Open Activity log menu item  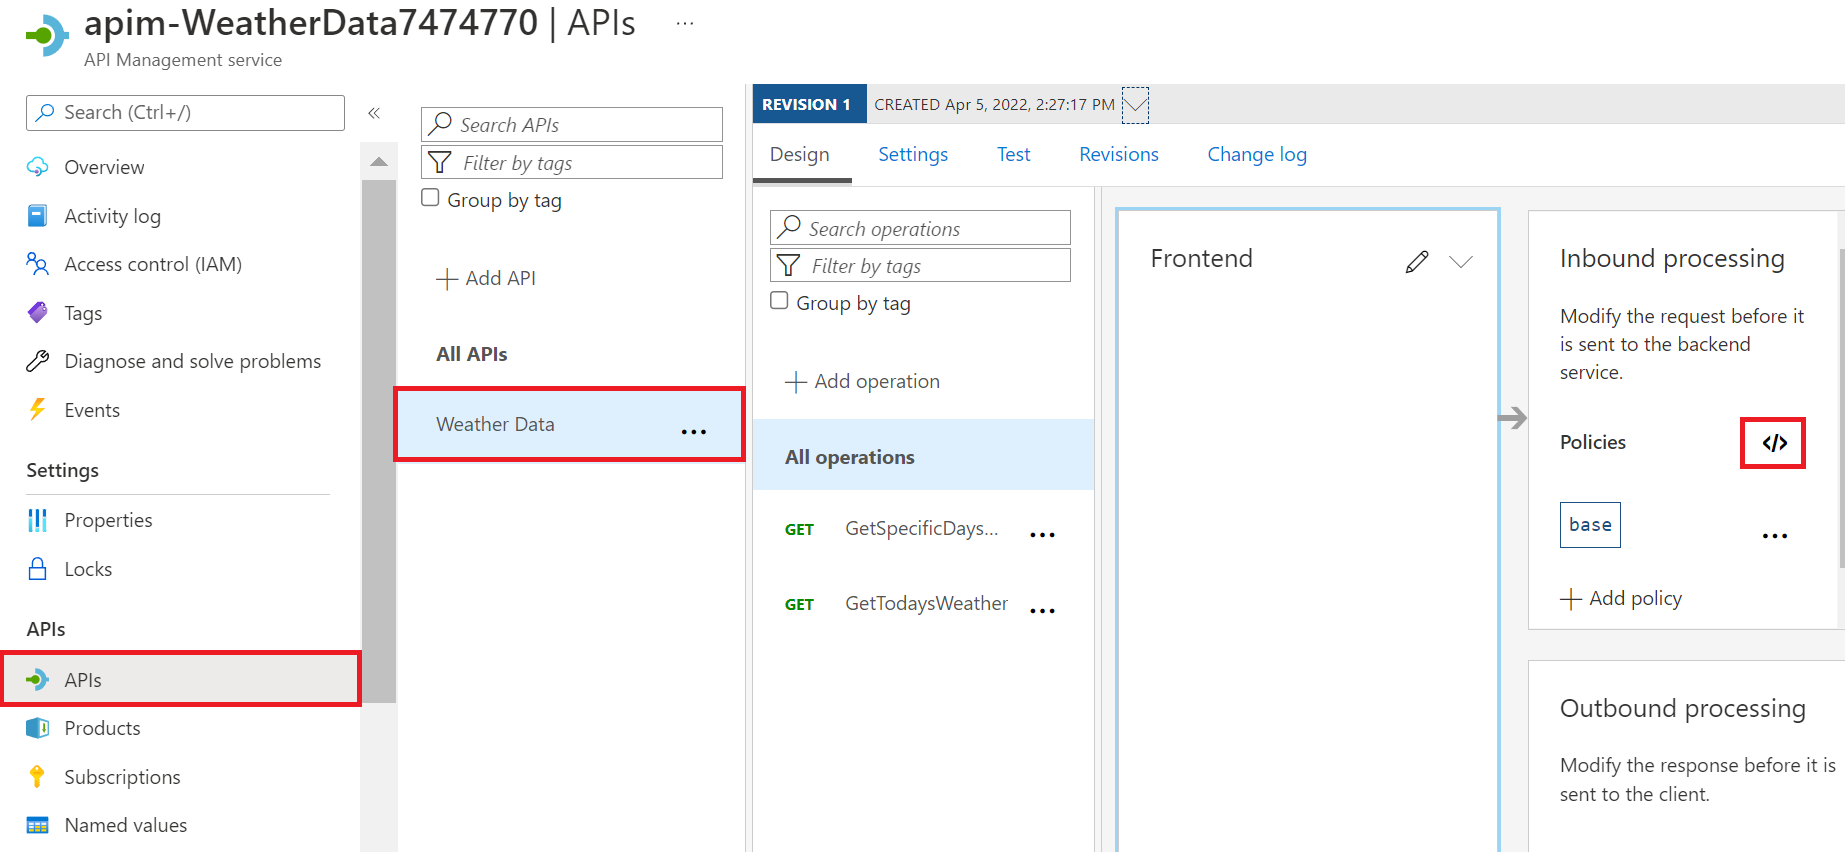point(112,216)
